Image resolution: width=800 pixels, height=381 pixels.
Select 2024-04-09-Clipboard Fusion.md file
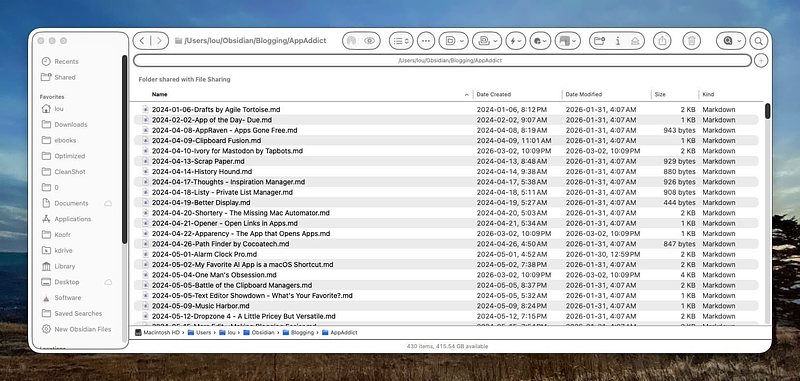coord(445,141)
